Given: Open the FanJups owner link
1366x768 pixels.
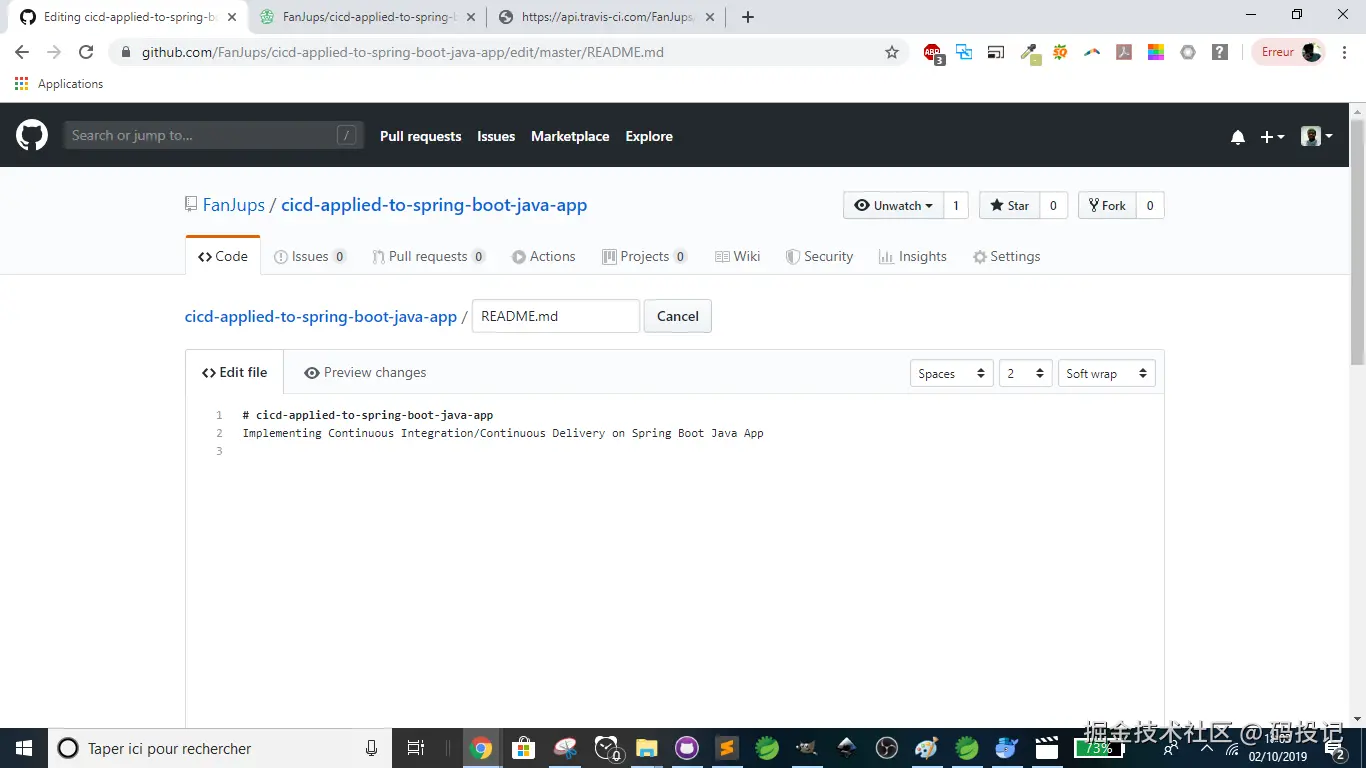Looking at the screenshot, I should pyautogui.click(x=234, y=205).
